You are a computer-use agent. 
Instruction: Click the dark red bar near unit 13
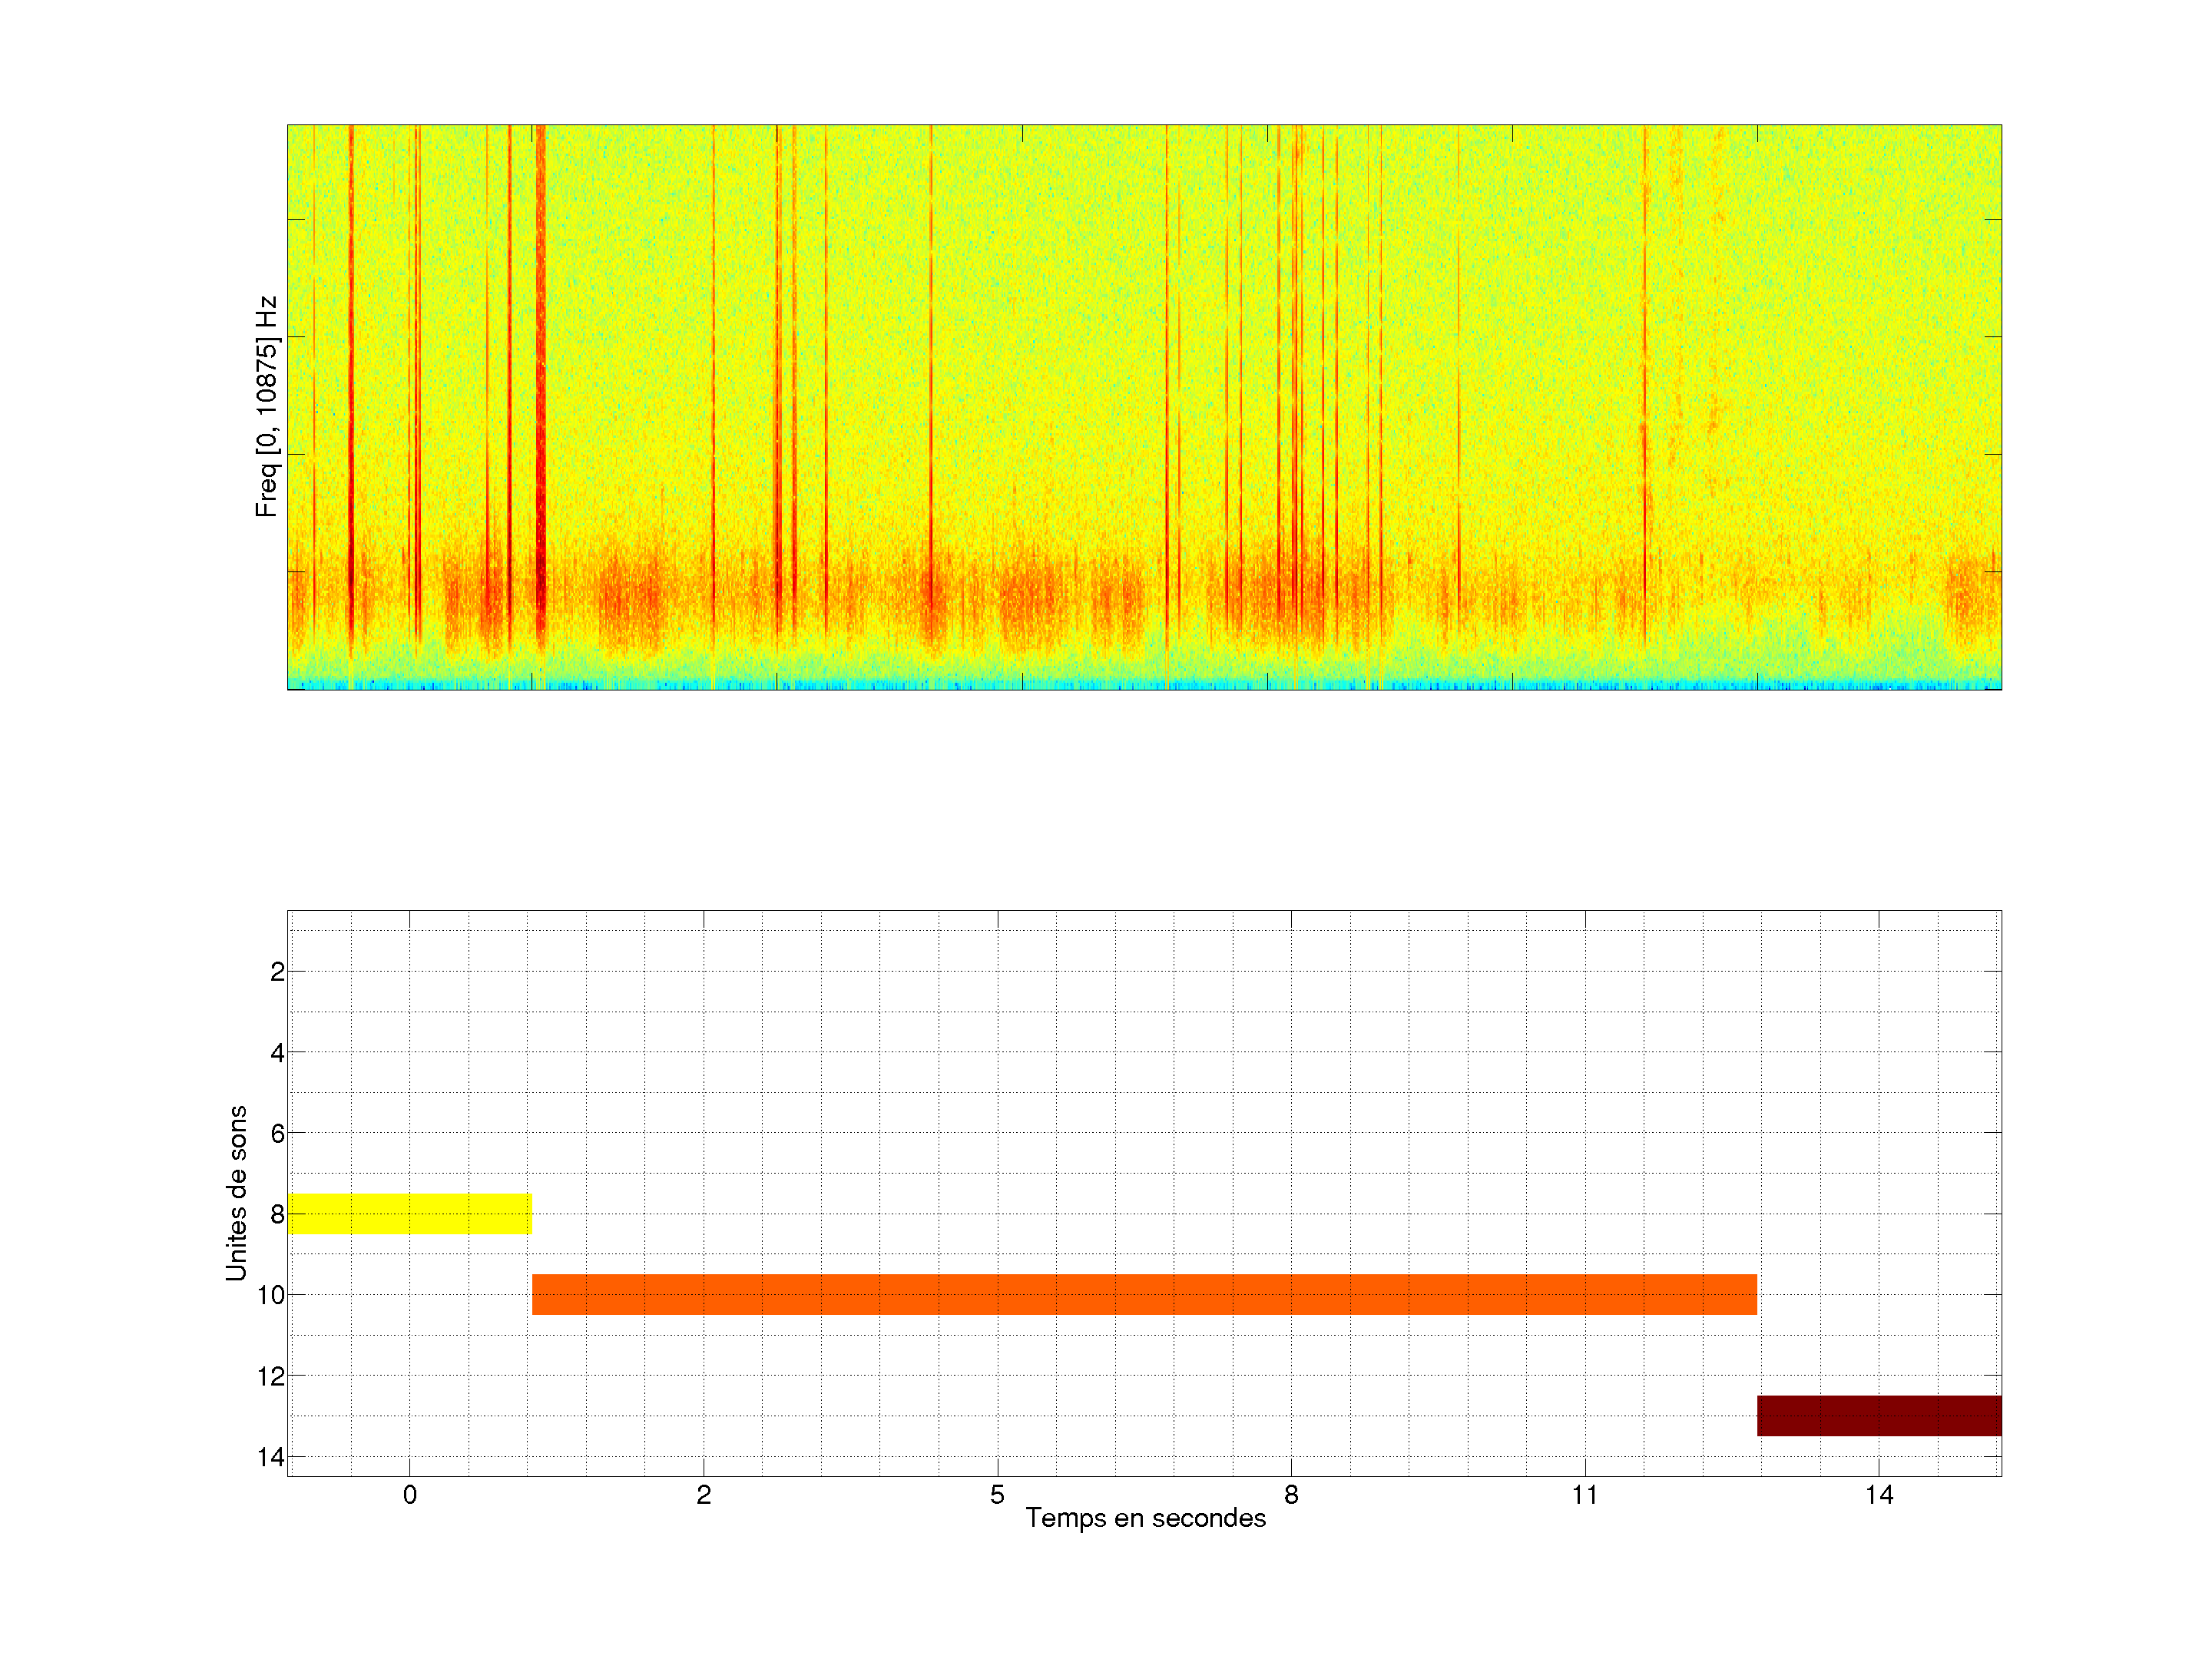click(1879, 1415)
